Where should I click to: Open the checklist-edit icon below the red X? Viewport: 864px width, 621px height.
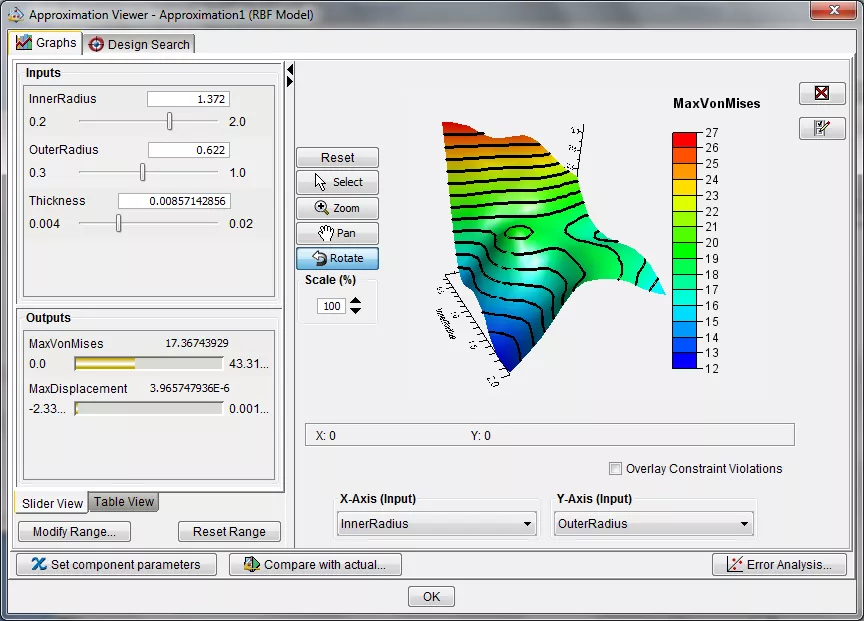point(821,128)
